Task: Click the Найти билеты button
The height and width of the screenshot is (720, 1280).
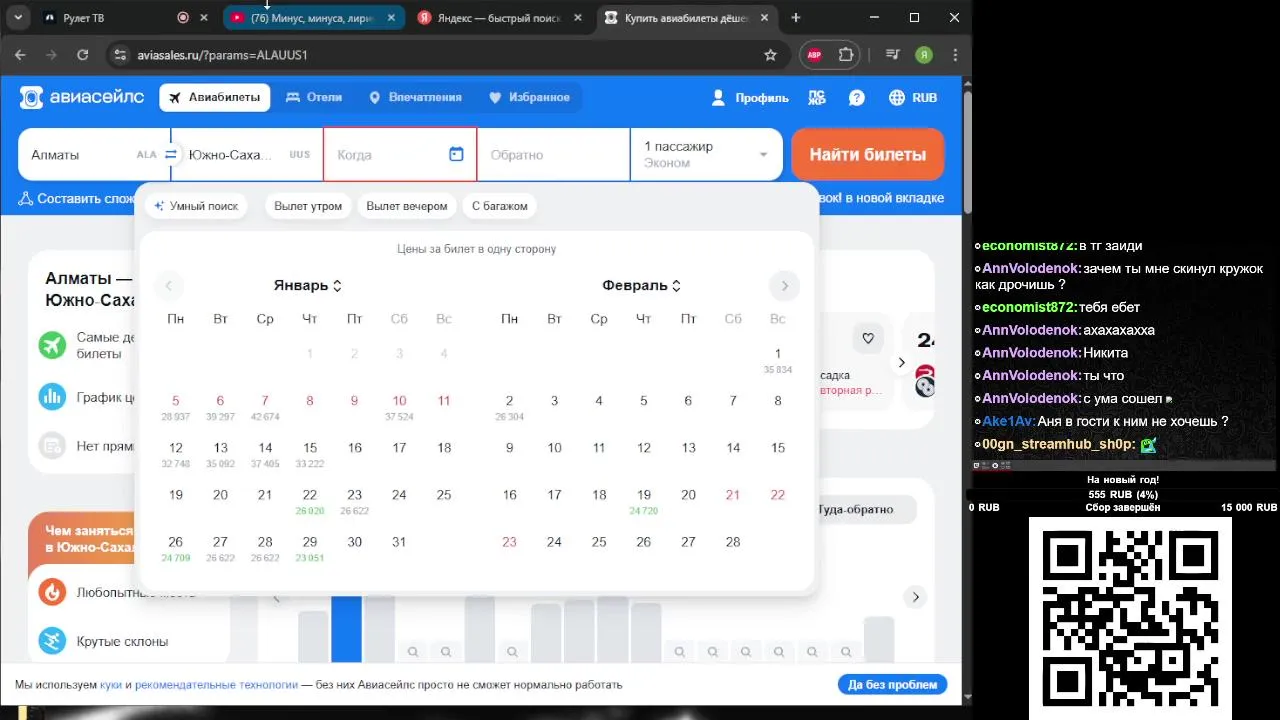Action: (867, 154)
